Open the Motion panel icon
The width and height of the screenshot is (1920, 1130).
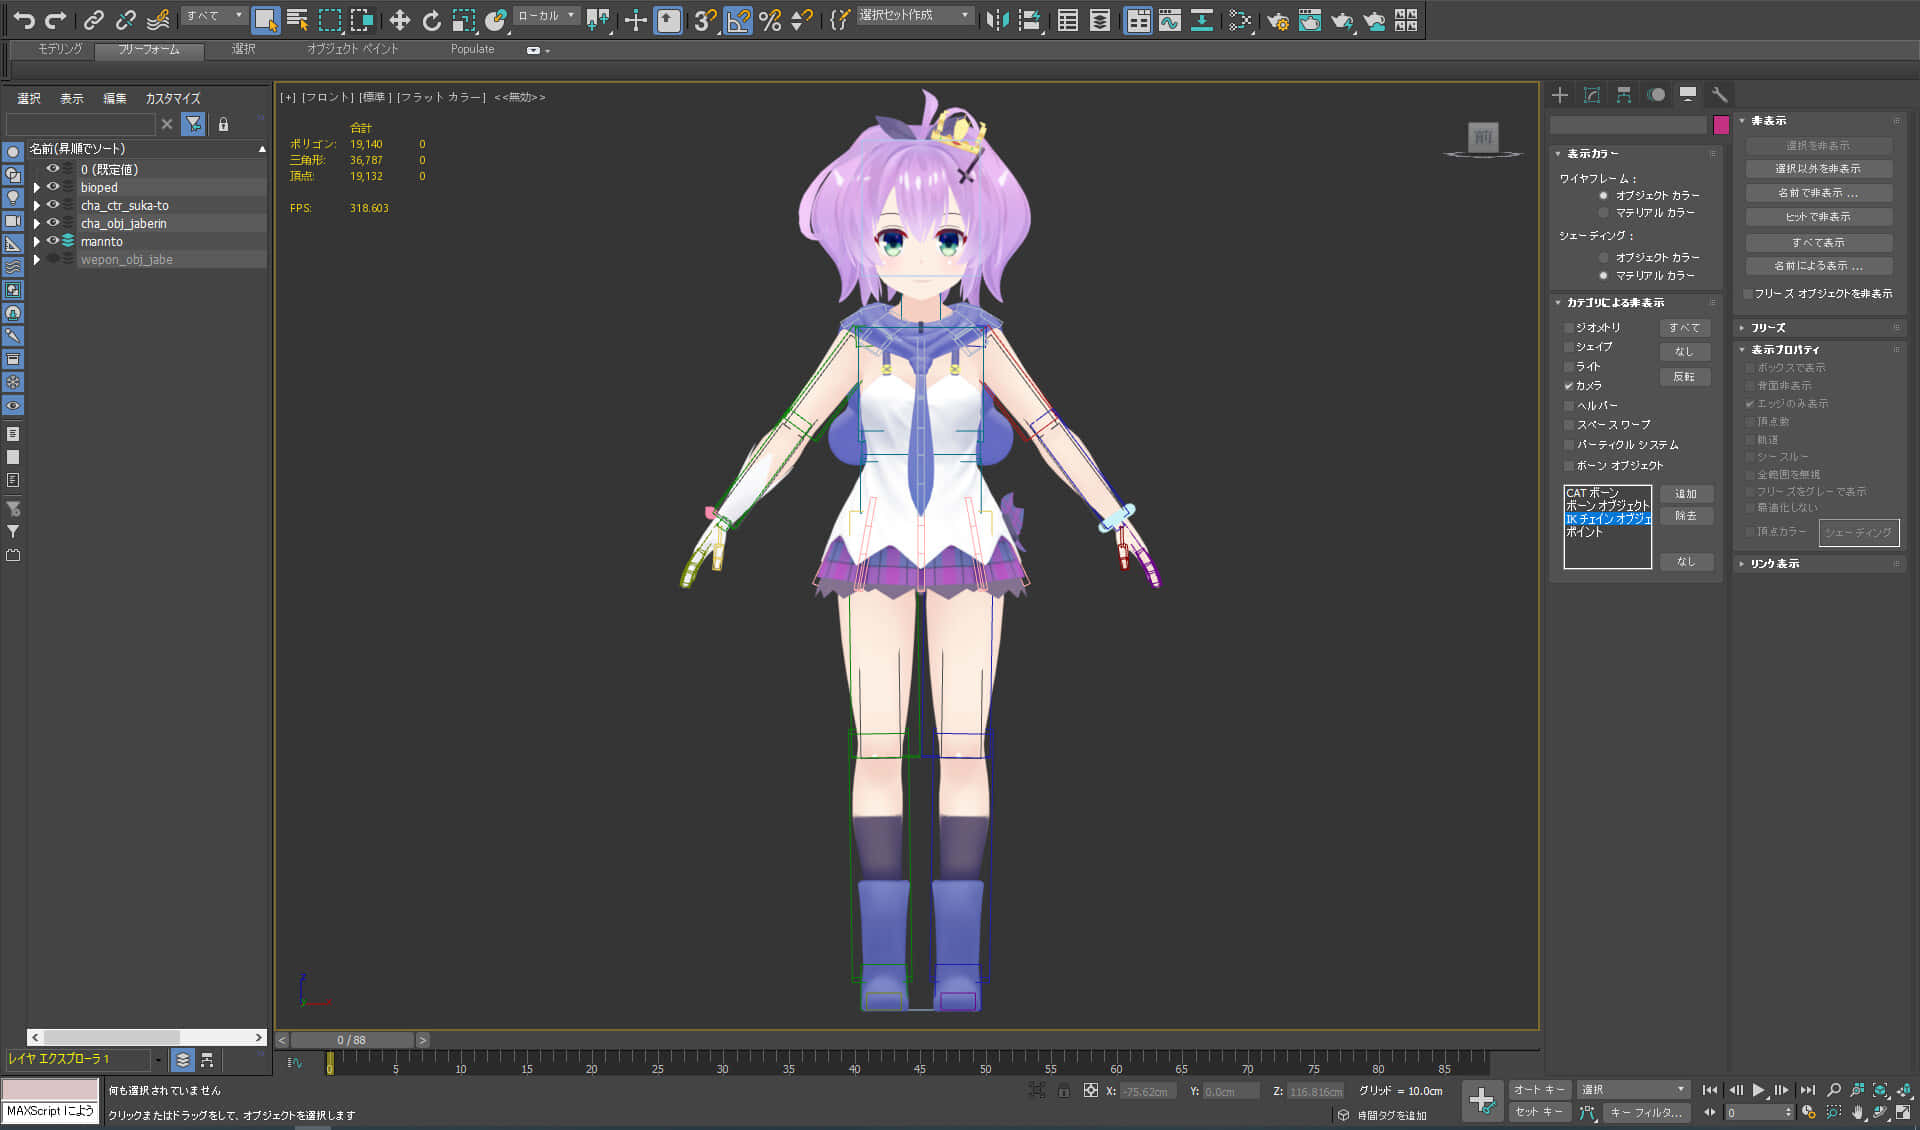(1656, 95)
